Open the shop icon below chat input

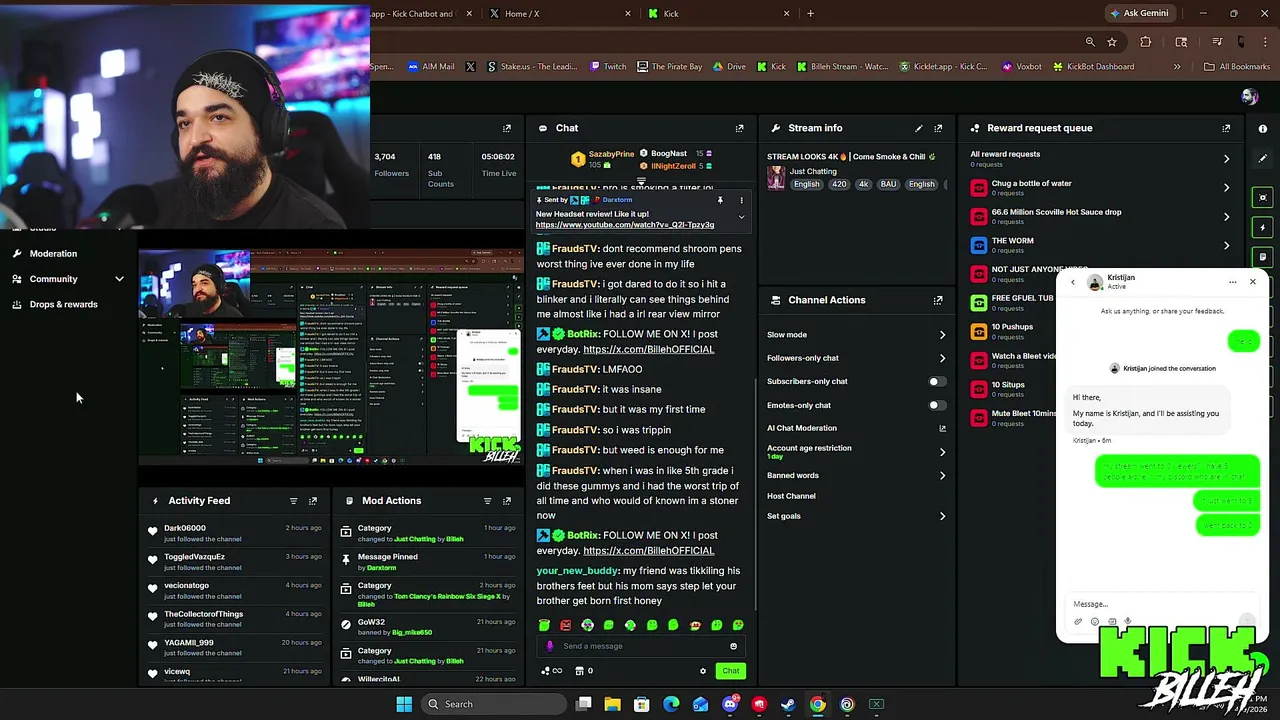click(580, 671)
